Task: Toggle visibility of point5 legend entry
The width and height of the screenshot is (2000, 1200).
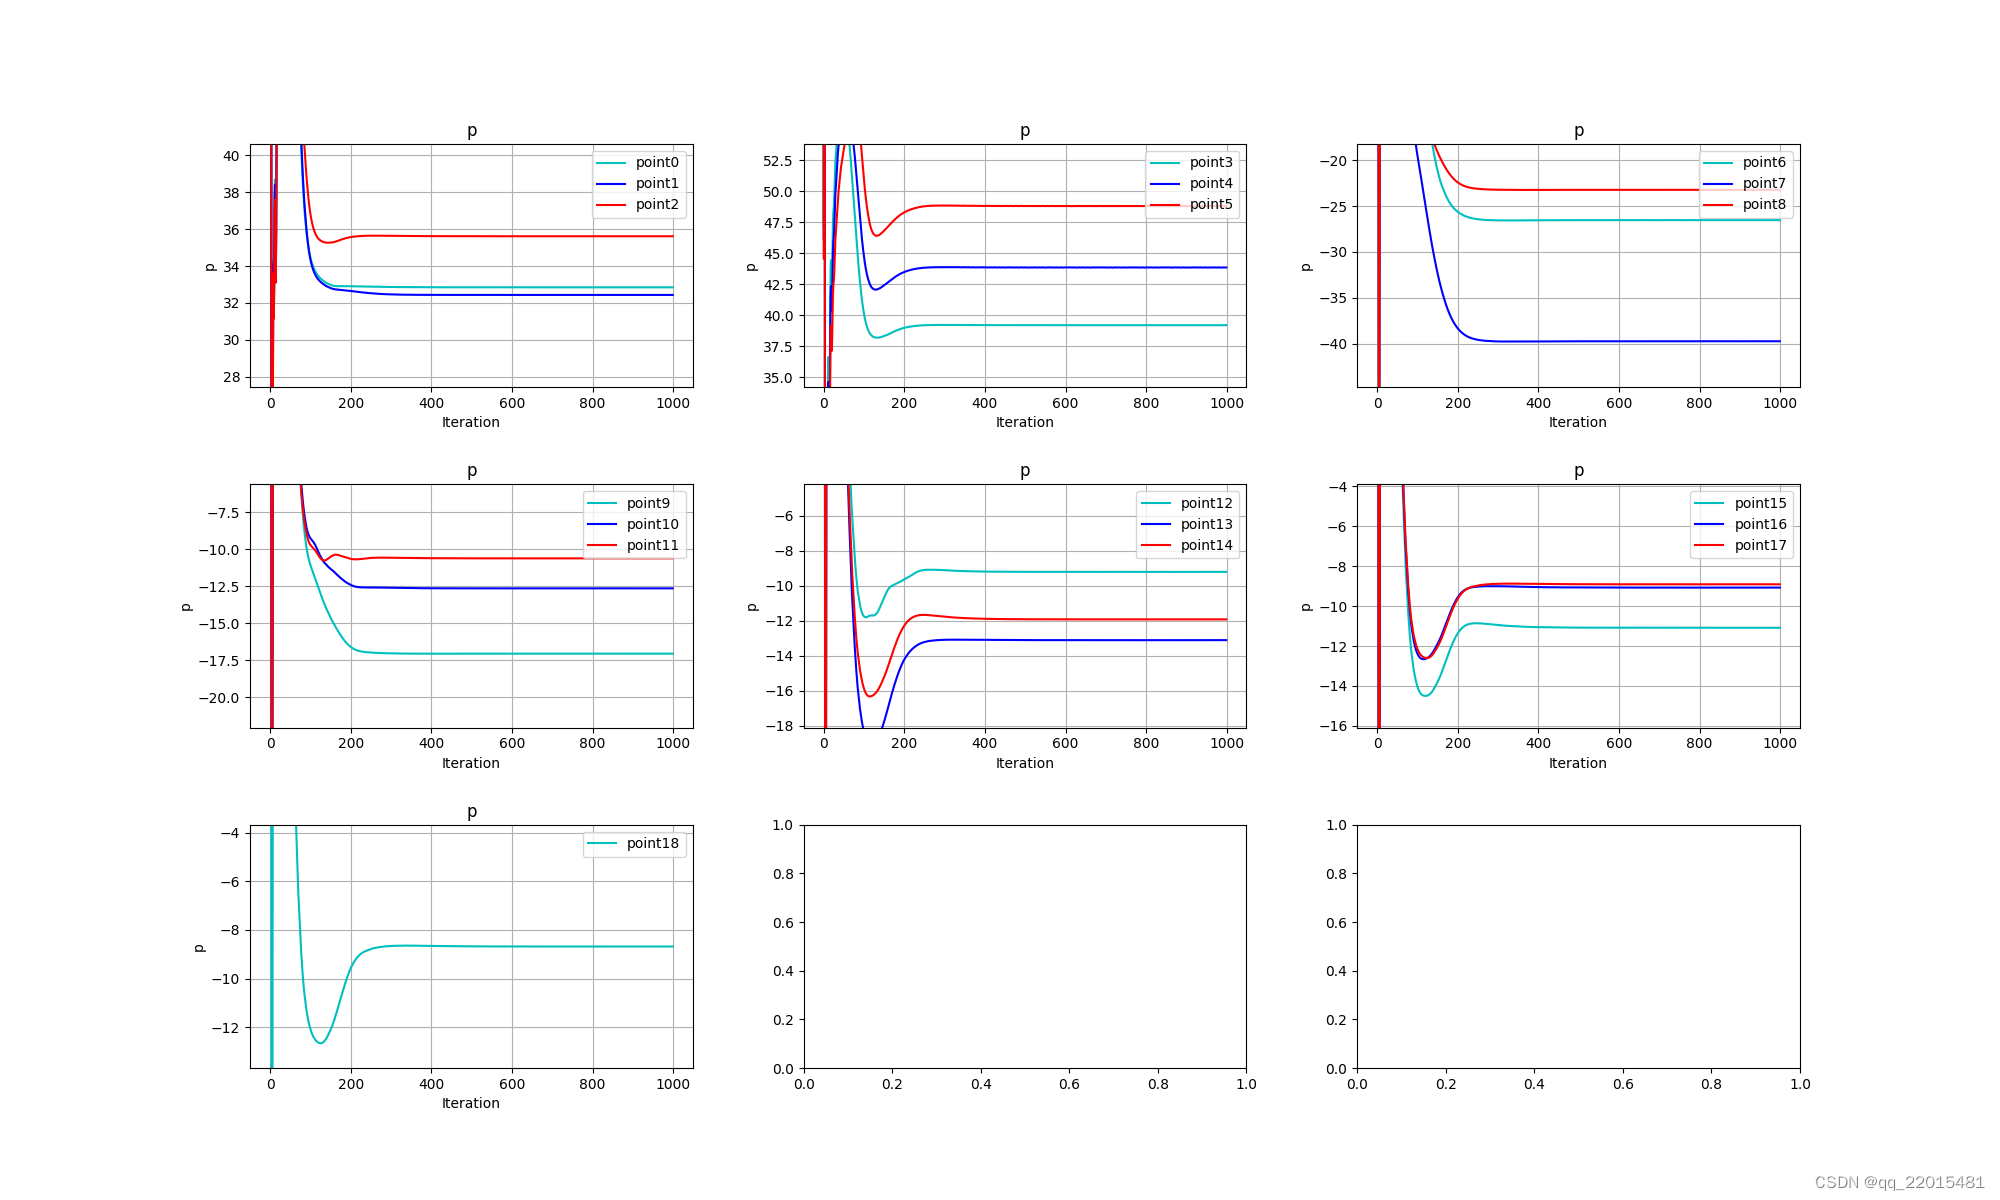Action: [x=1212, y=203]
